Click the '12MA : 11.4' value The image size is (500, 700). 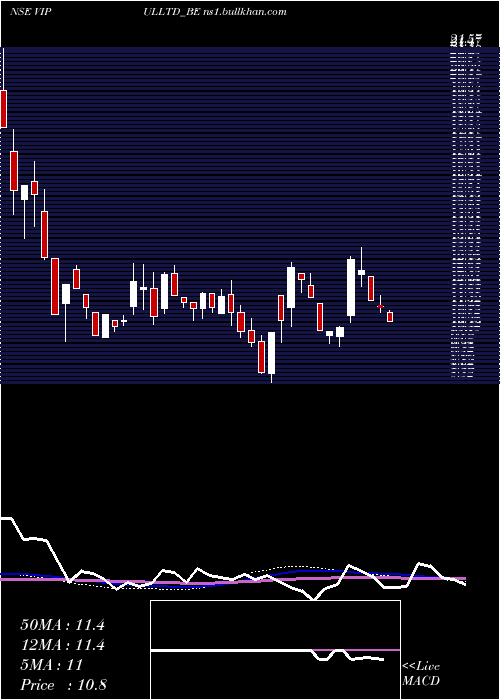(62, 645)
